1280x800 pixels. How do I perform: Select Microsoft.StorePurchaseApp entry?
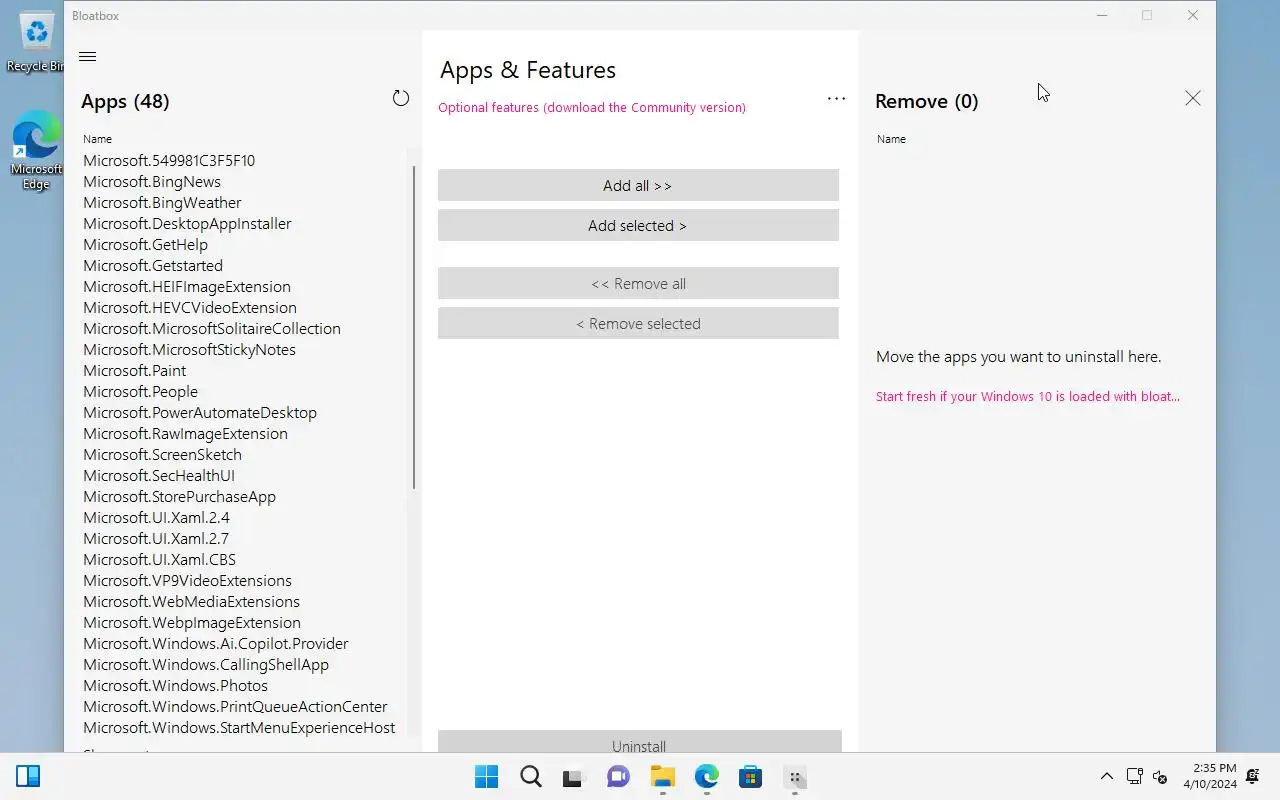click(x=179, y=496)
